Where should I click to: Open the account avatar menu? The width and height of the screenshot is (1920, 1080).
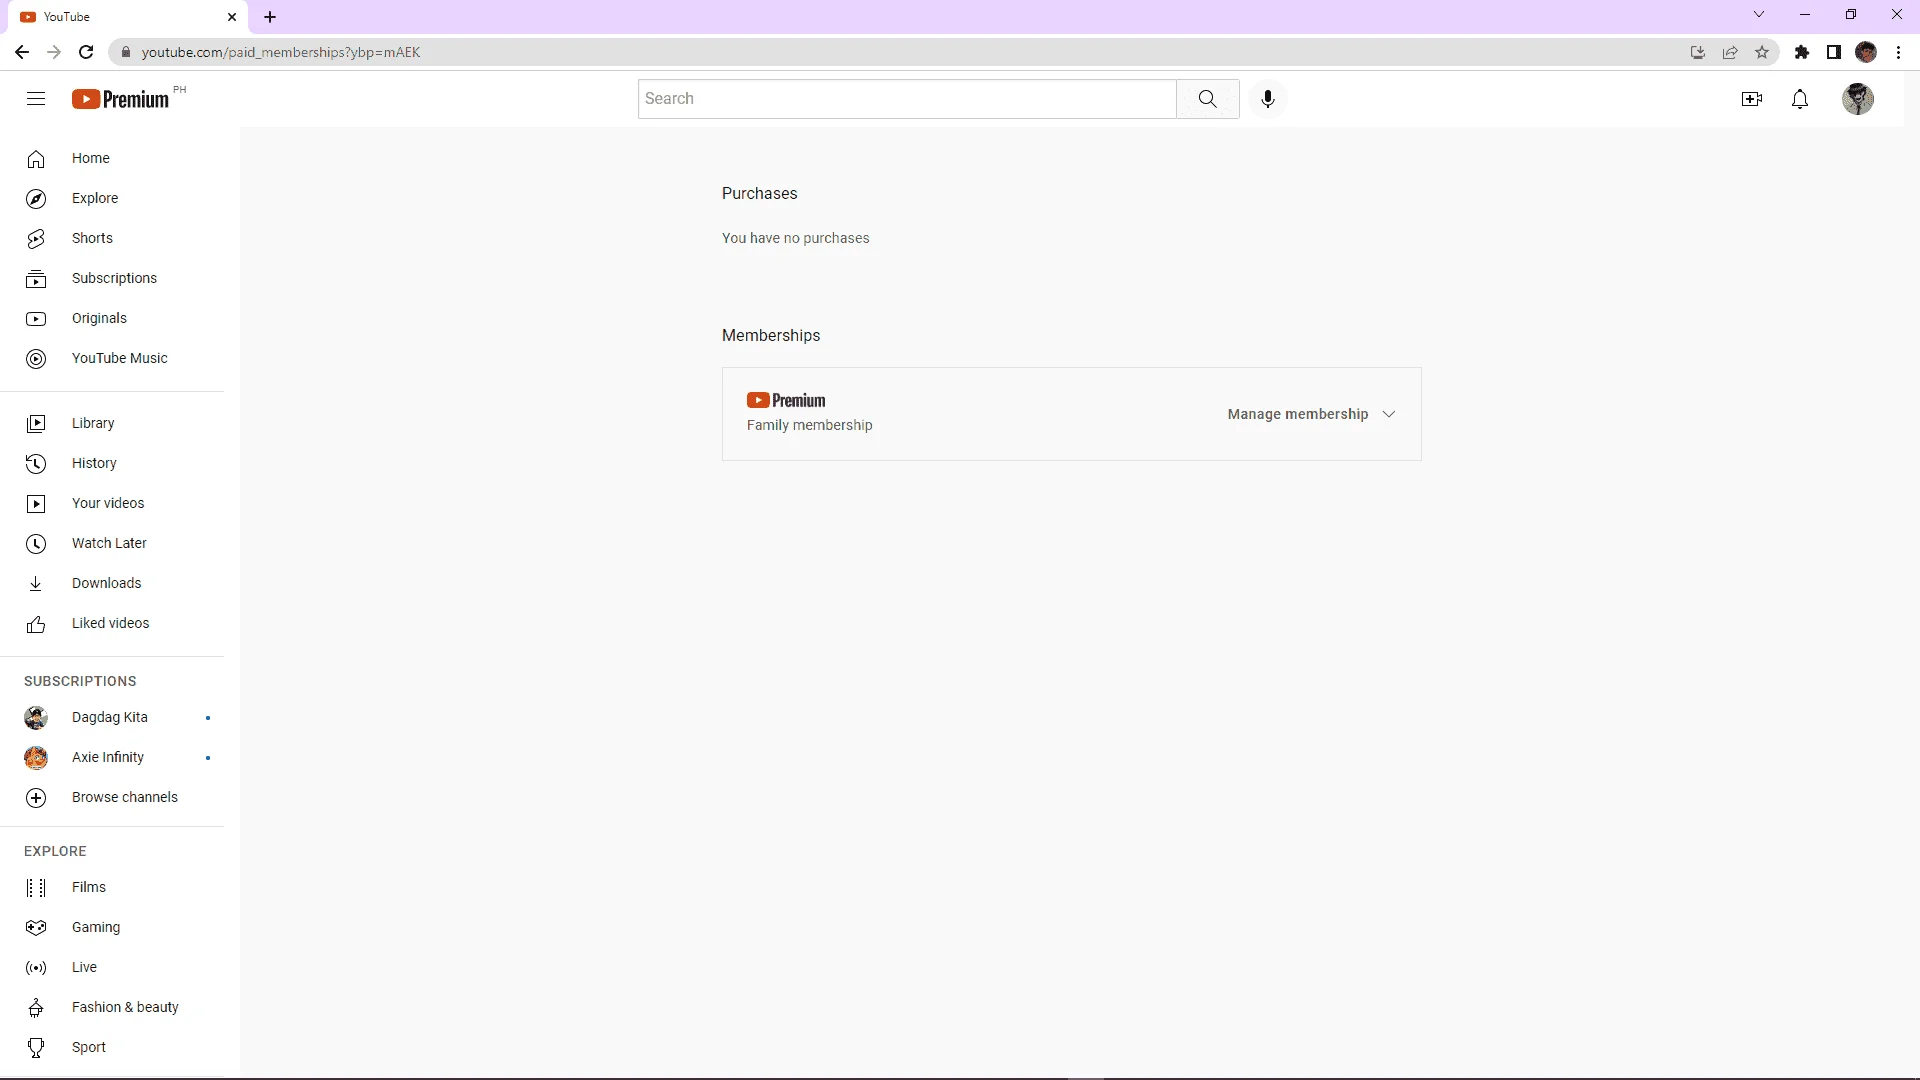click(1858, 99)
